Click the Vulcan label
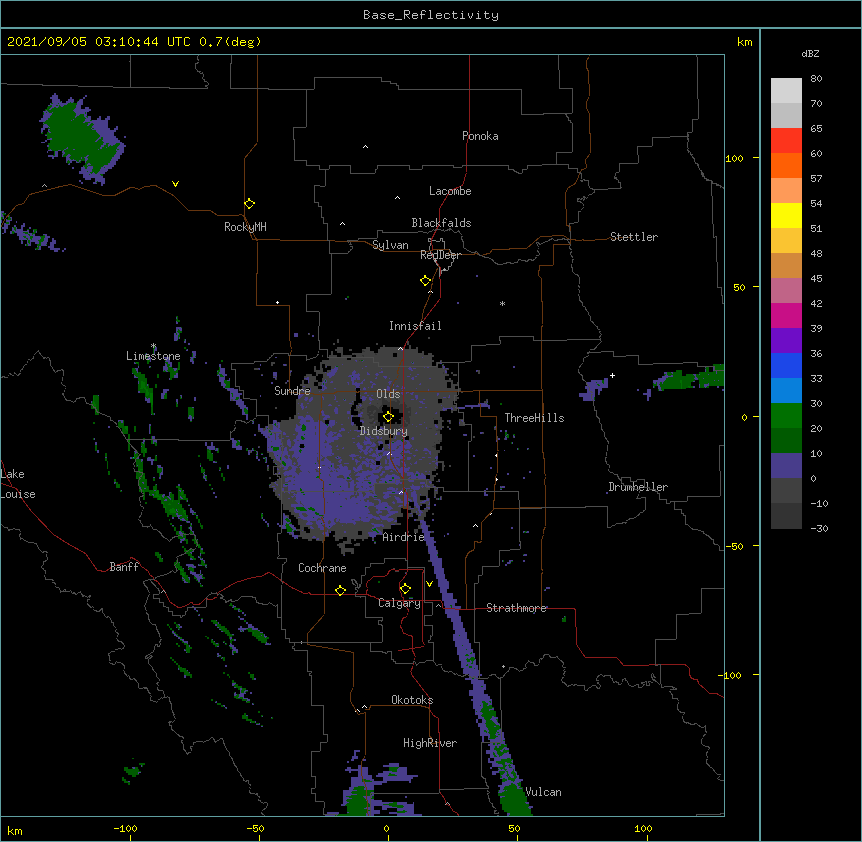This screenshot has width=862, height=842. tap(543, 792)
